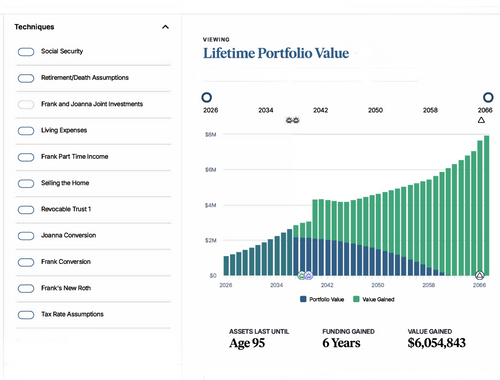Click the 2042 label on the range timeline
The image size is (500, 380).
click(321, 110)
